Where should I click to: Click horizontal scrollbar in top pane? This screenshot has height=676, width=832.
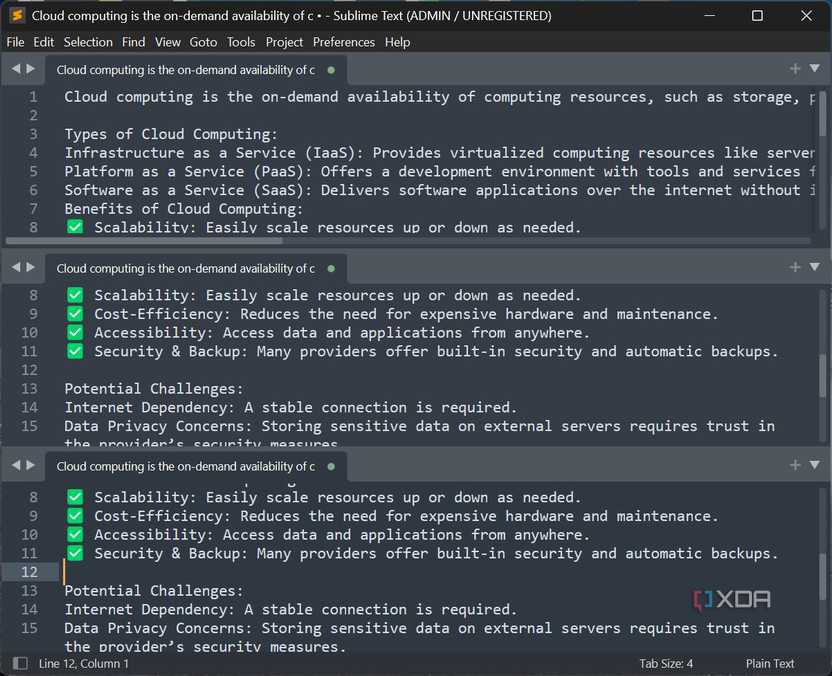pos(144,240)
